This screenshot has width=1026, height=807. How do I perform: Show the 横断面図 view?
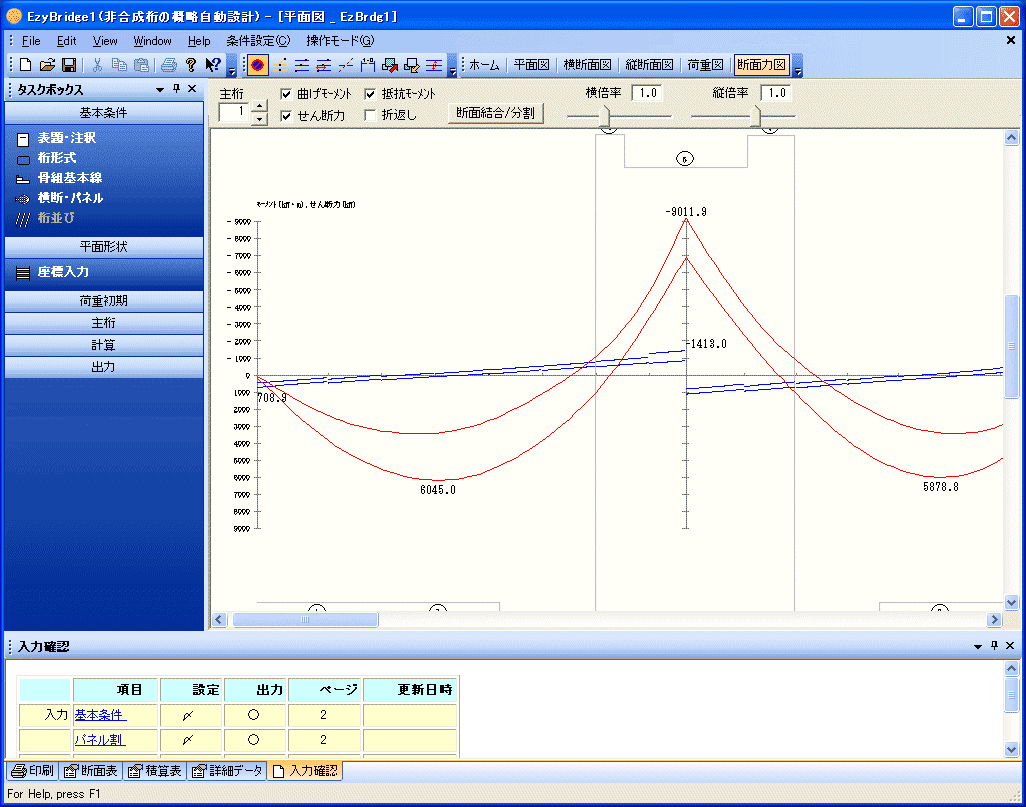coord(587,65)
